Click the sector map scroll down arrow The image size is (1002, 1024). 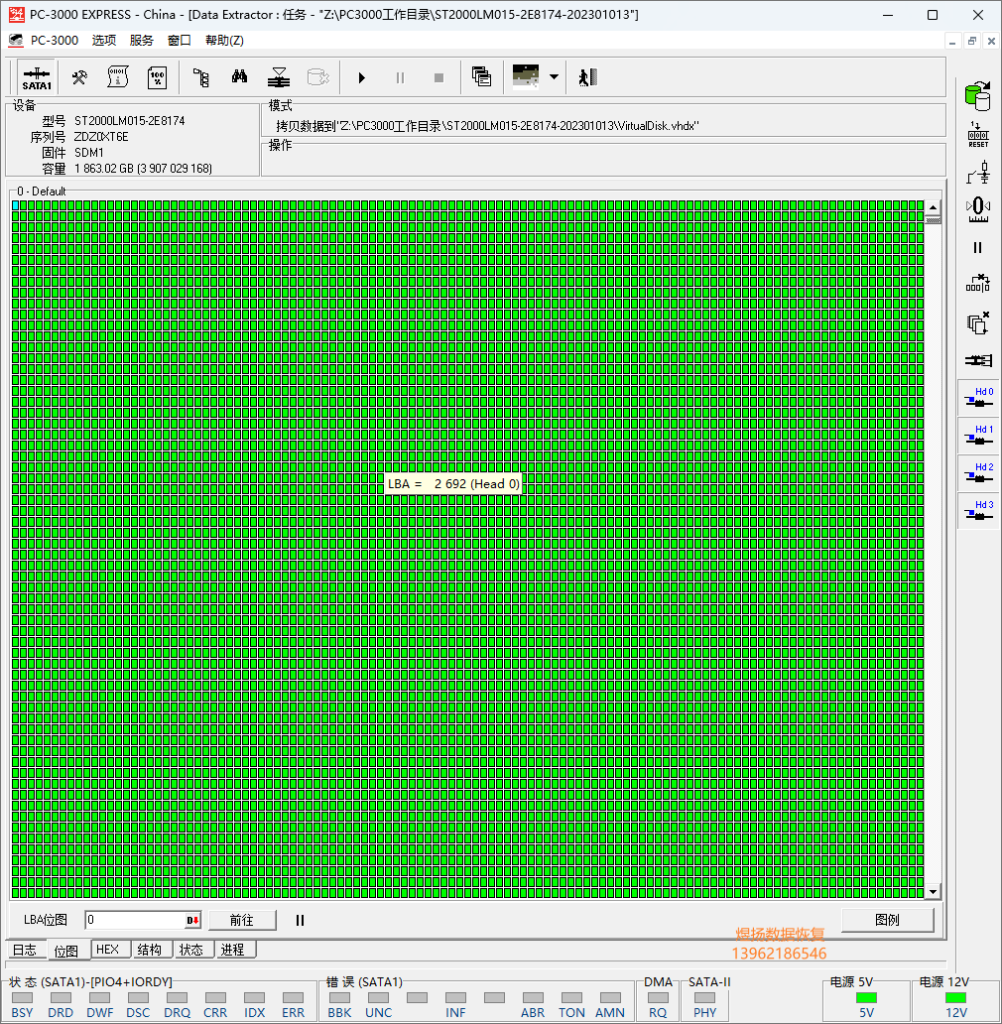[x=933, y=891]
